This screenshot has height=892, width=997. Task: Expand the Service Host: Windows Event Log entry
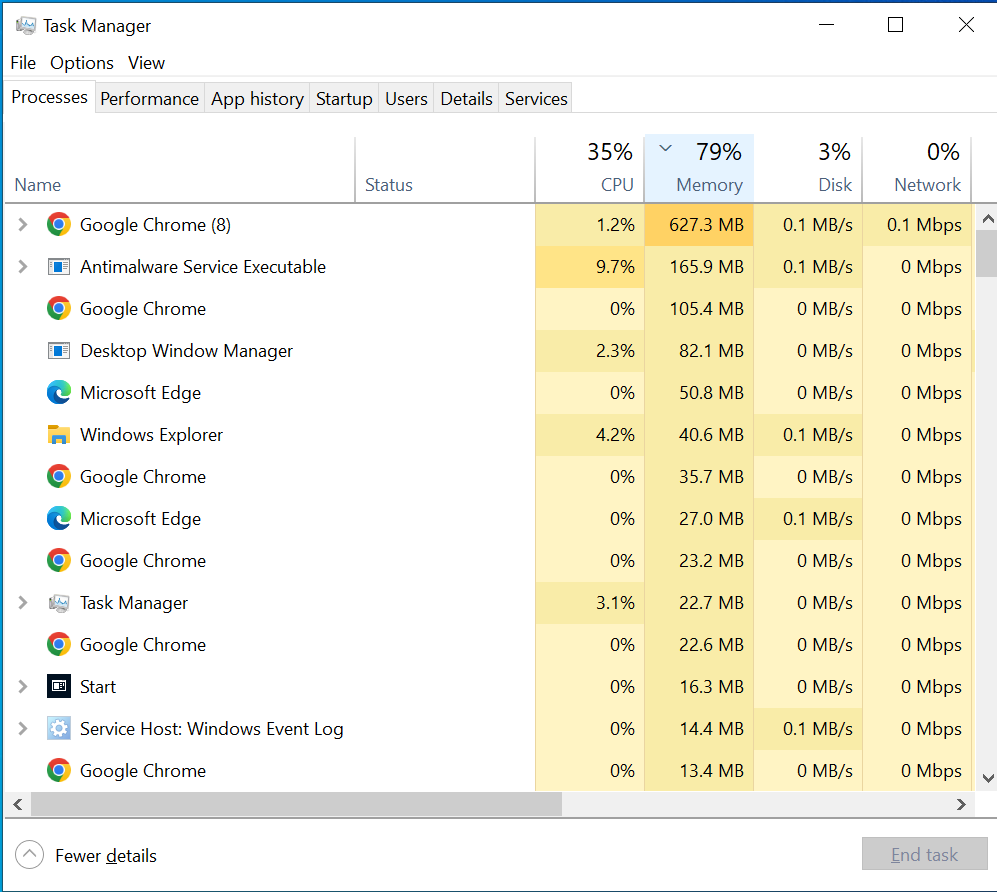[x=23, y=729]
